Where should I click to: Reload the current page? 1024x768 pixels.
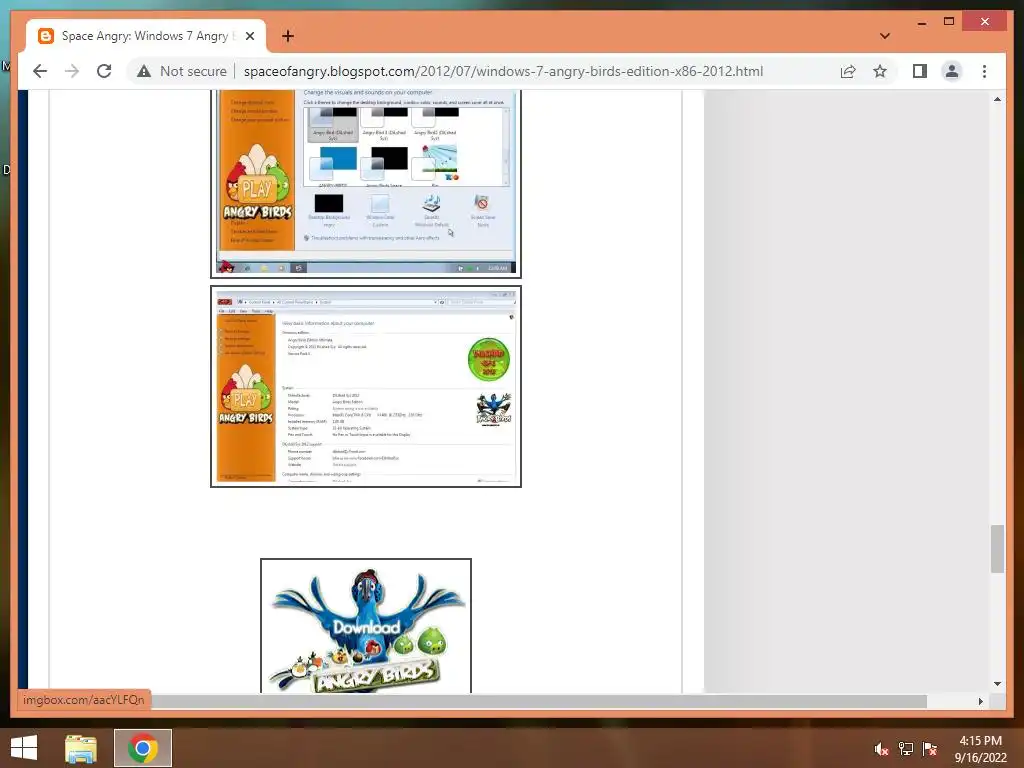[x=104, y=71]
